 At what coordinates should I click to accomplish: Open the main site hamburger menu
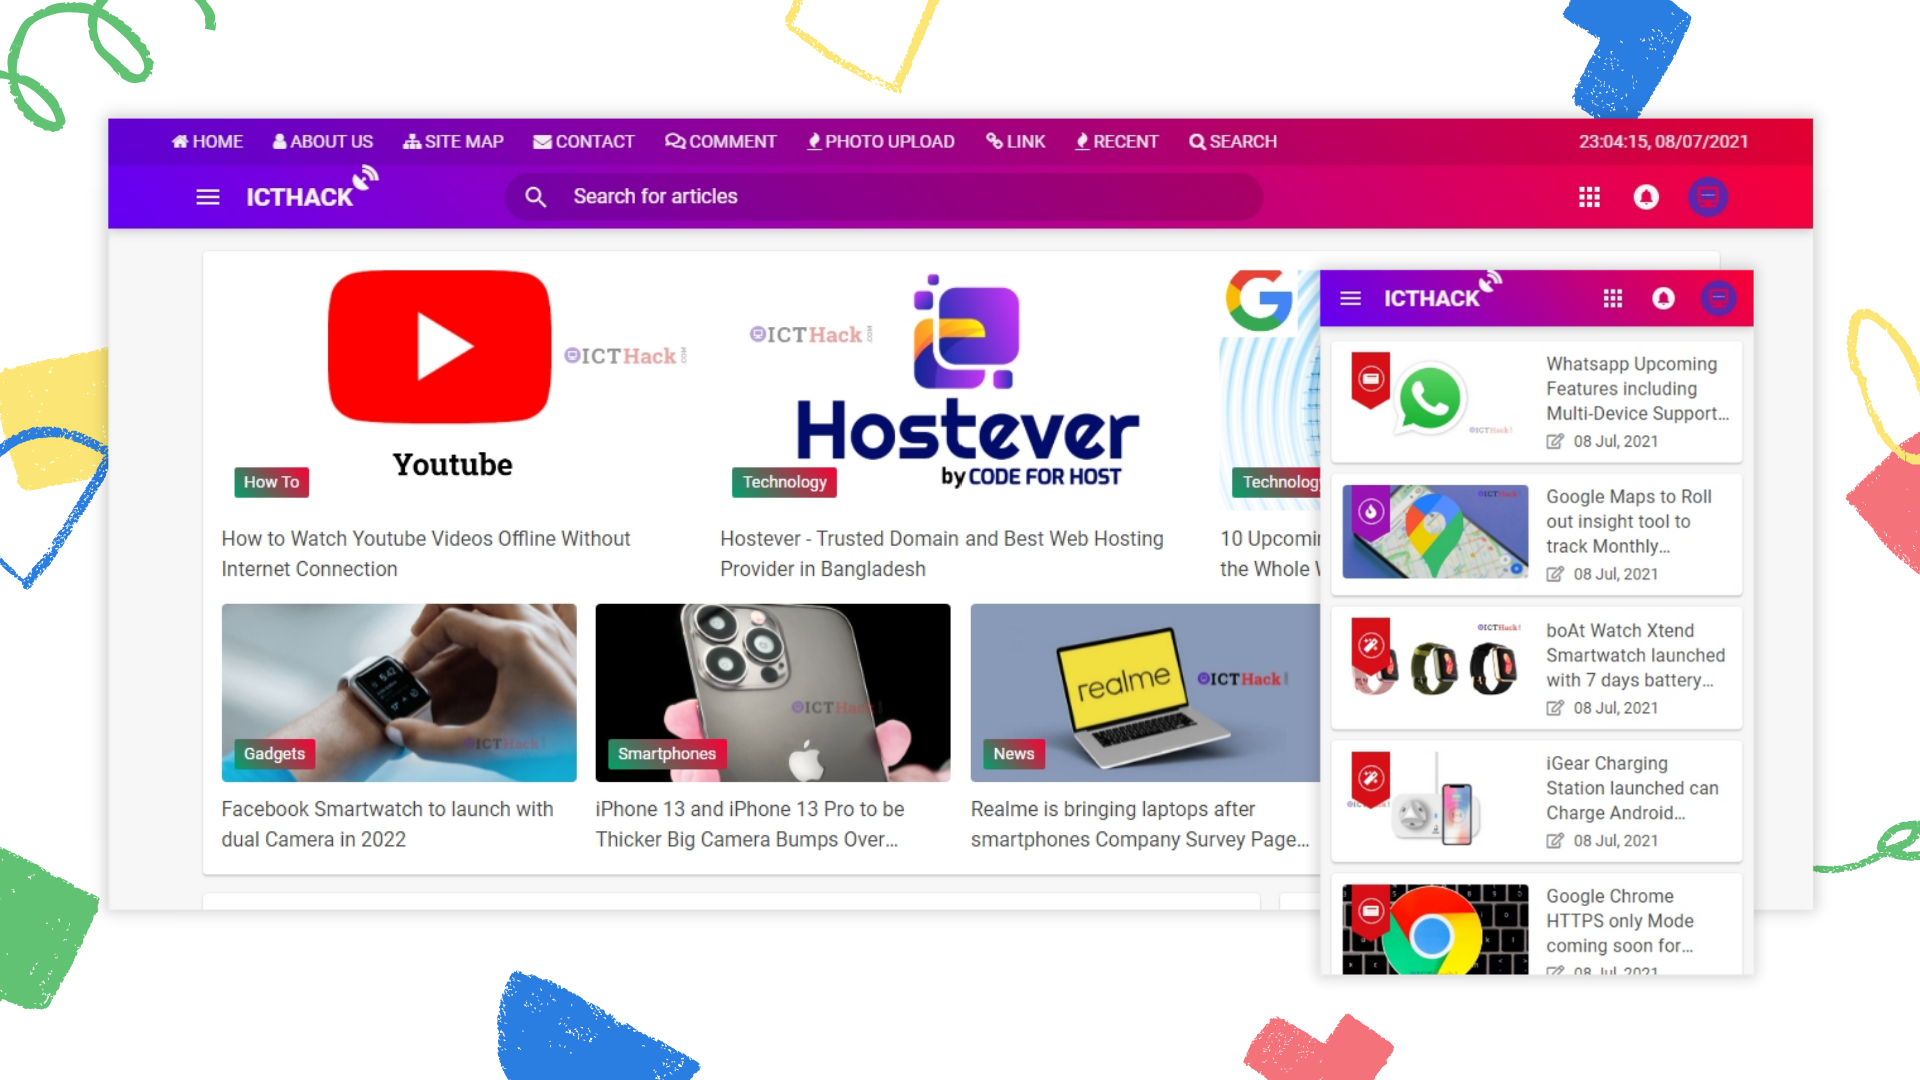pos(207,197)
